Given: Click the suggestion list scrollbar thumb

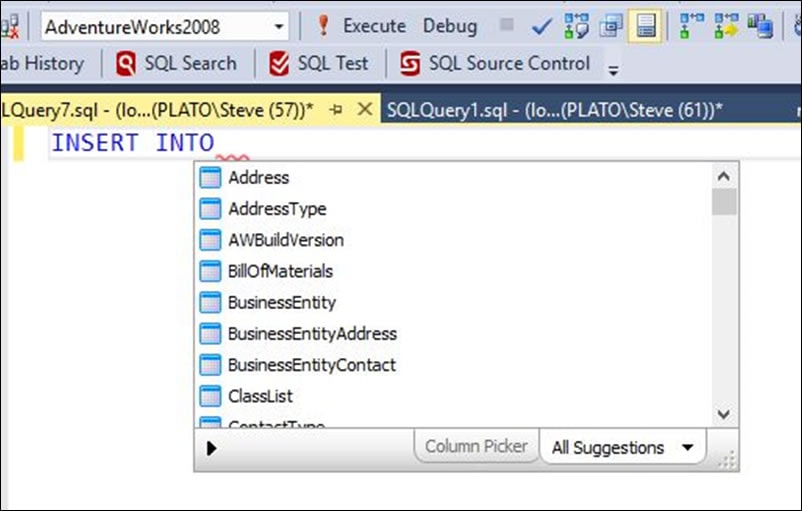Looking at the screenshot, I should (724, 202).
